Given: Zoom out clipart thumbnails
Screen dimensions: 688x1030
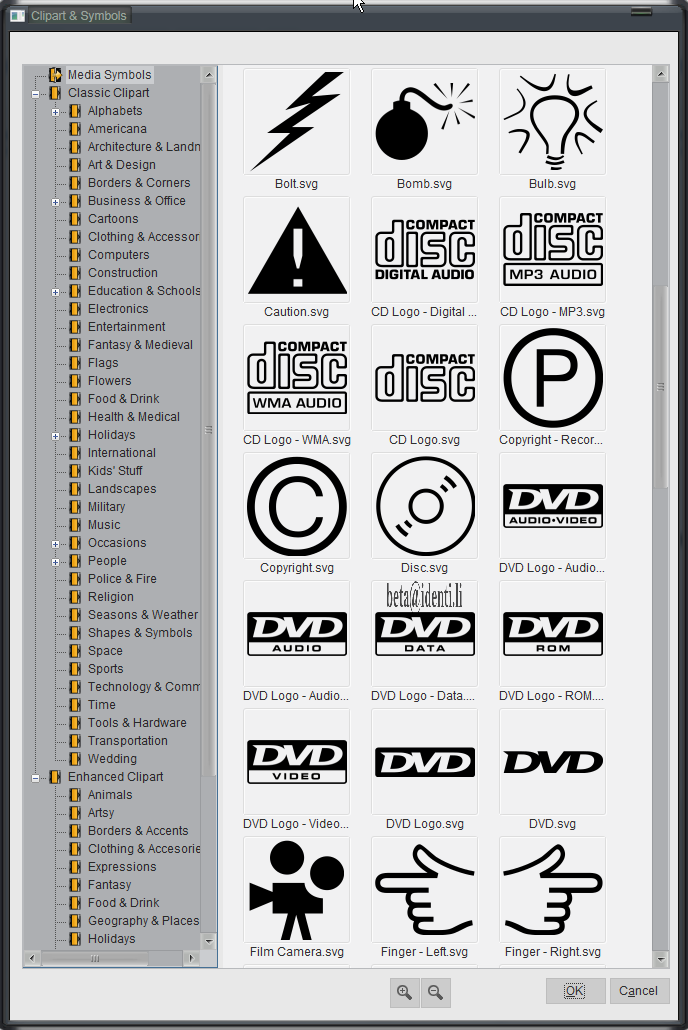Looking at the screenshot, I should 436,992.
